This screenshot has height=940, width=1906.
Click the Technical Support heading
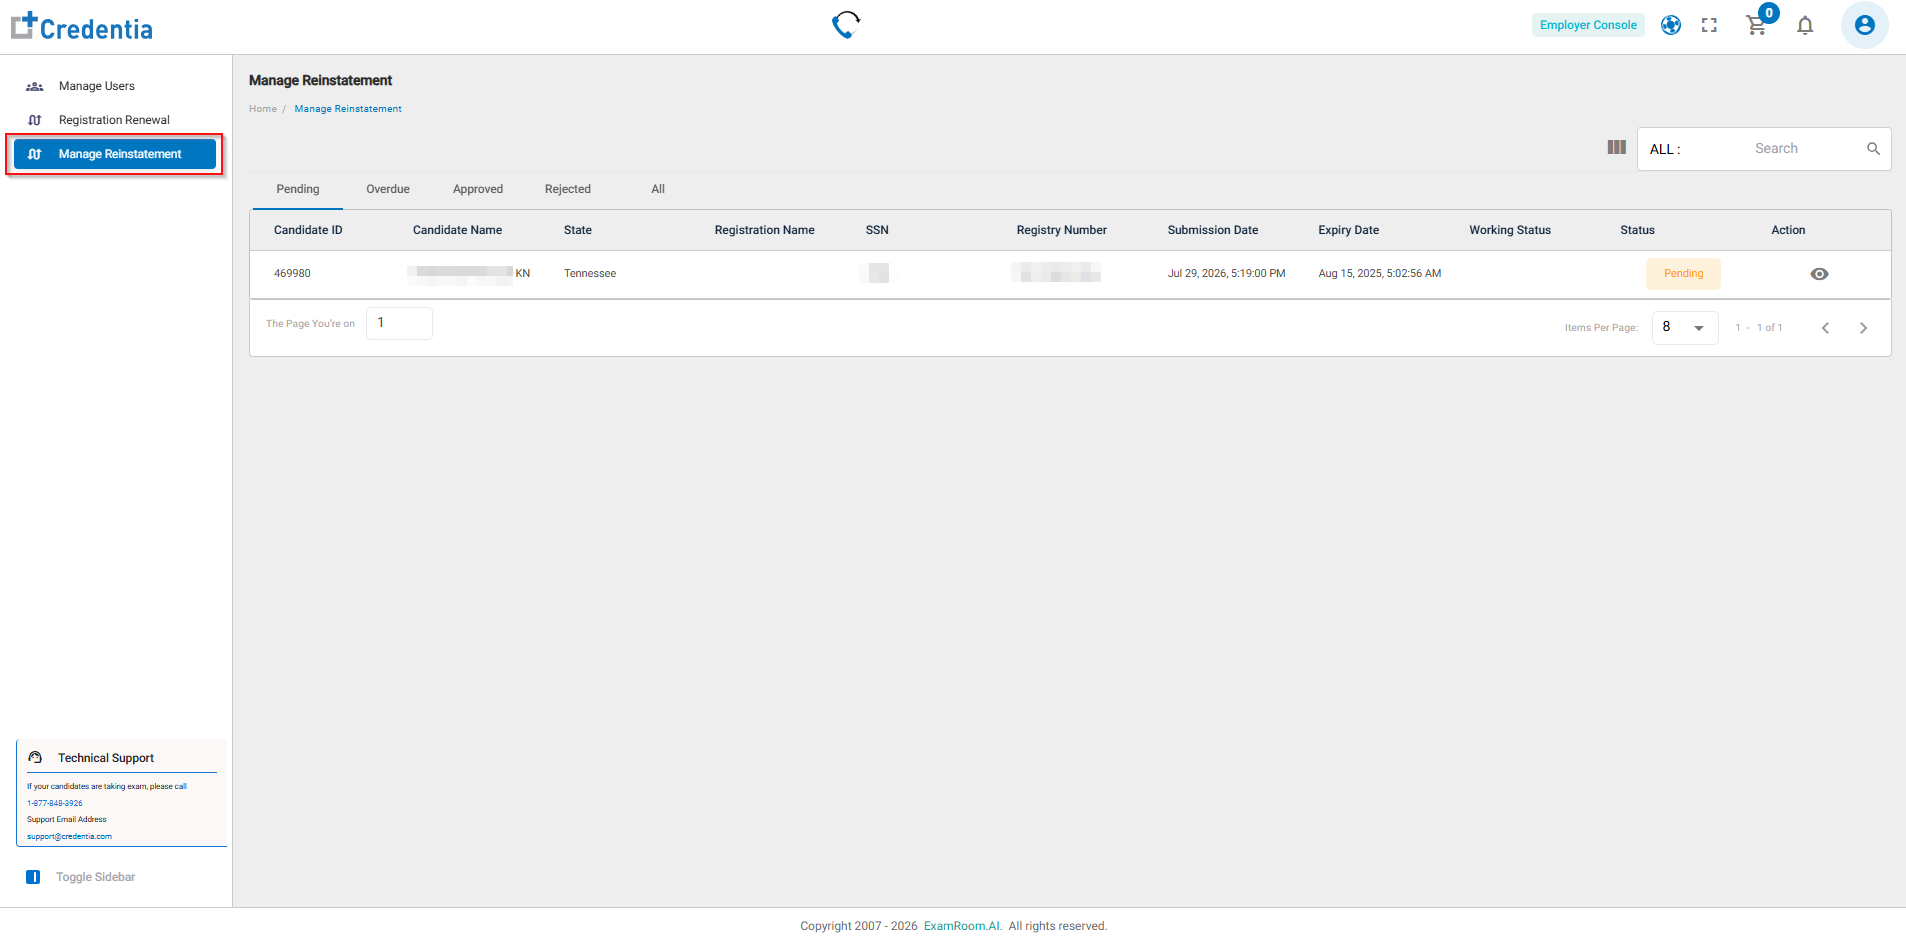click(106, 758)
